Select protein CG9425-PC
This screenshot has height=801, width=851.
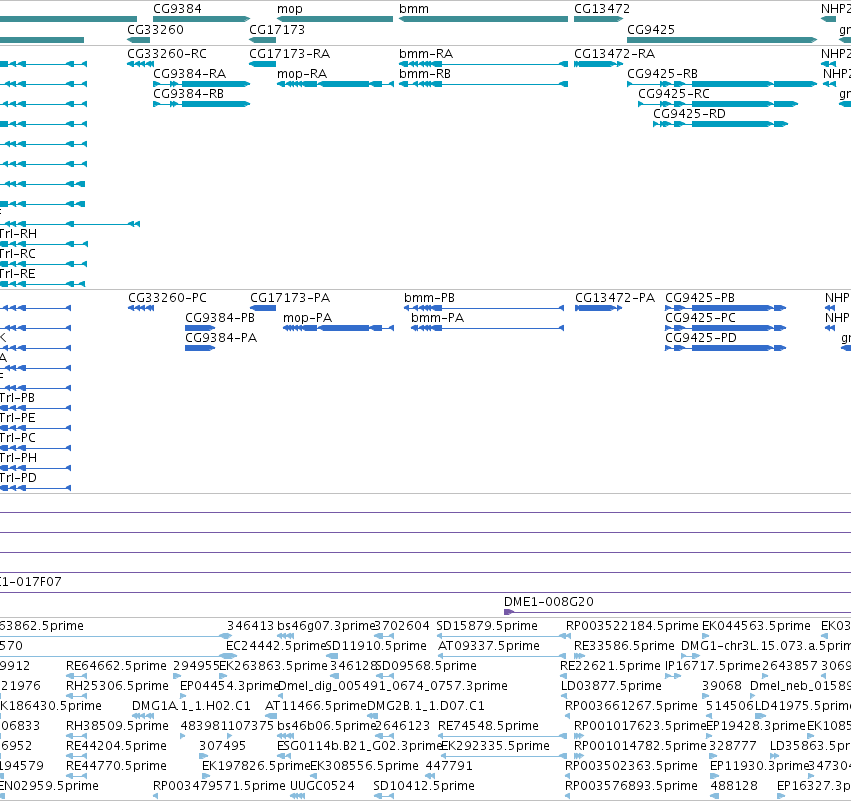tap(726, 328)
